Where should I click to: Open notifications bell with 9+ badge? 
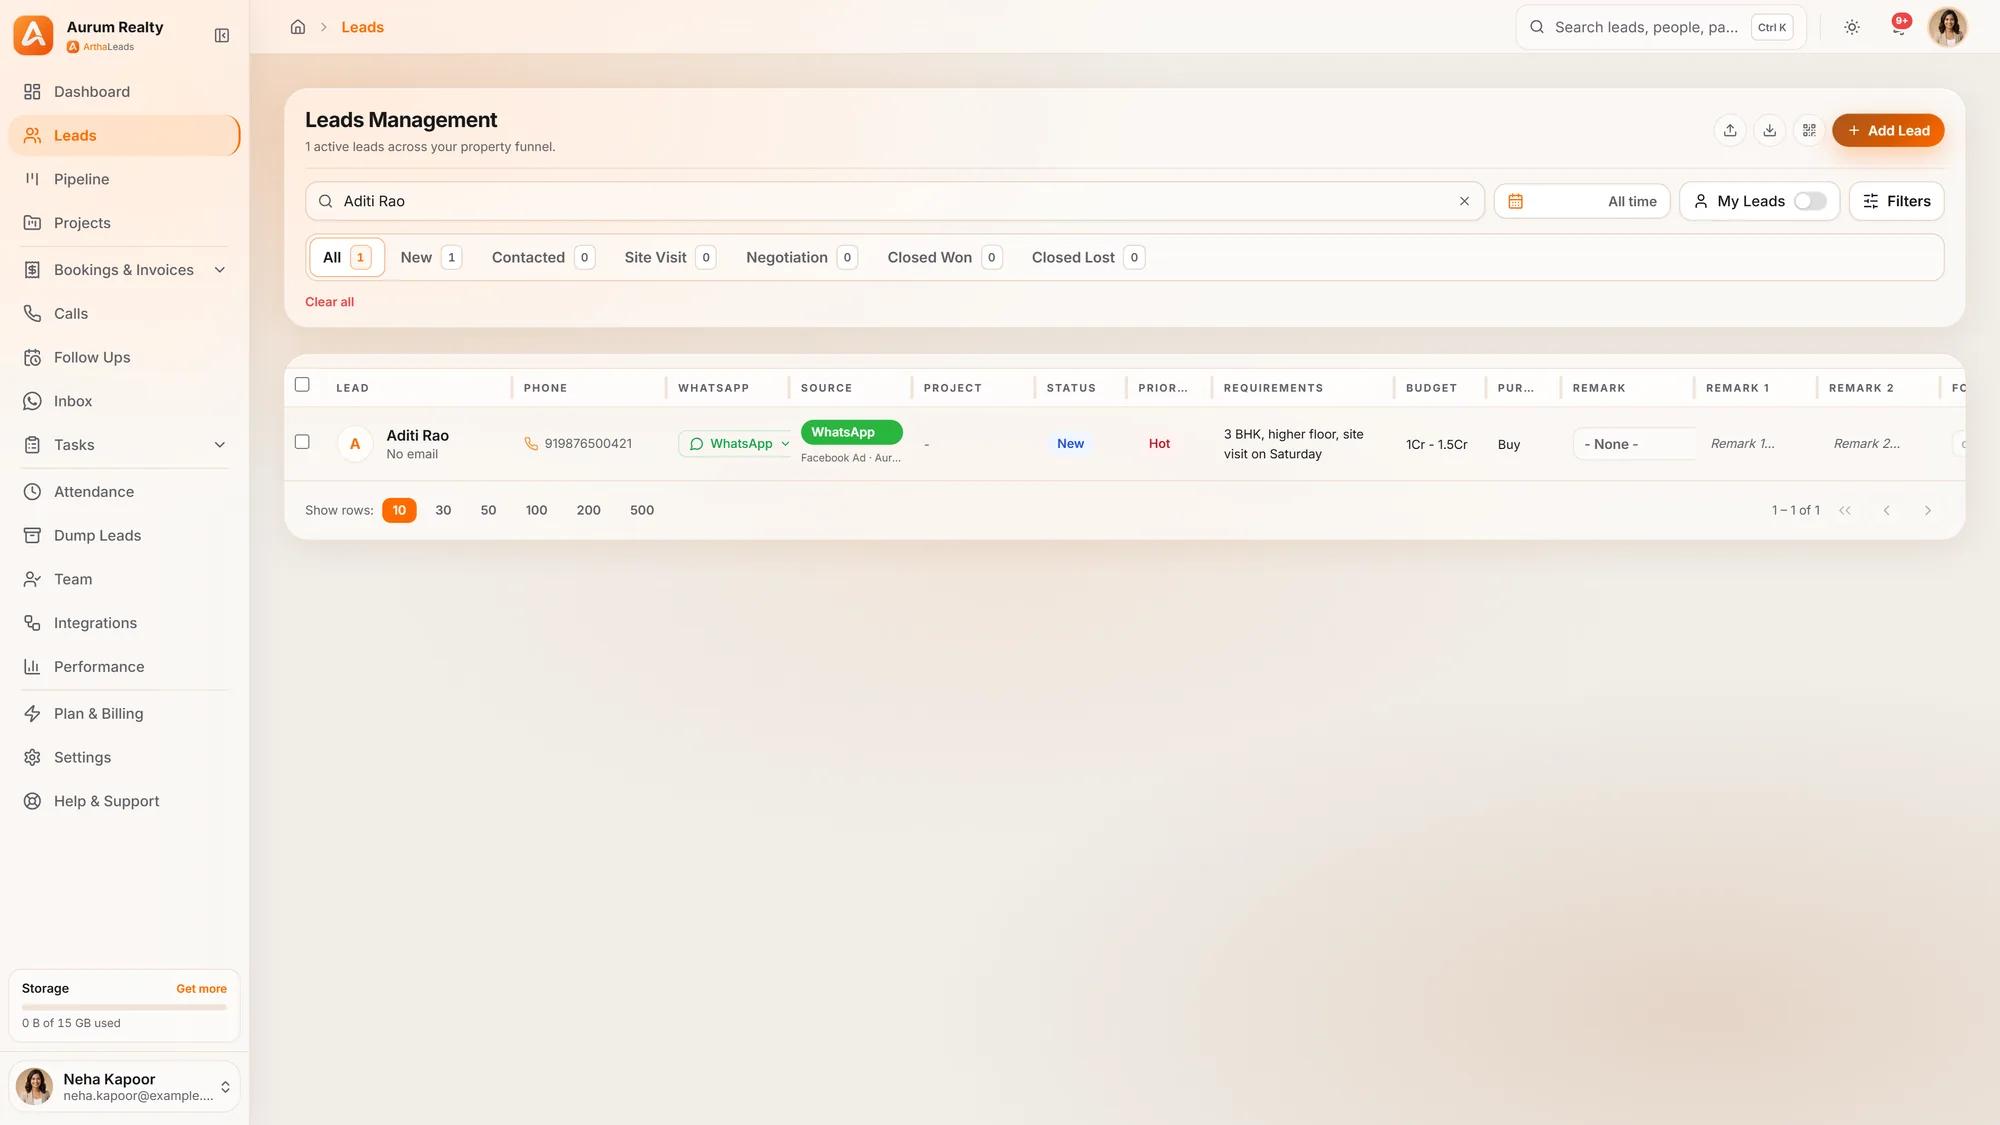[x=1899, y=27]
